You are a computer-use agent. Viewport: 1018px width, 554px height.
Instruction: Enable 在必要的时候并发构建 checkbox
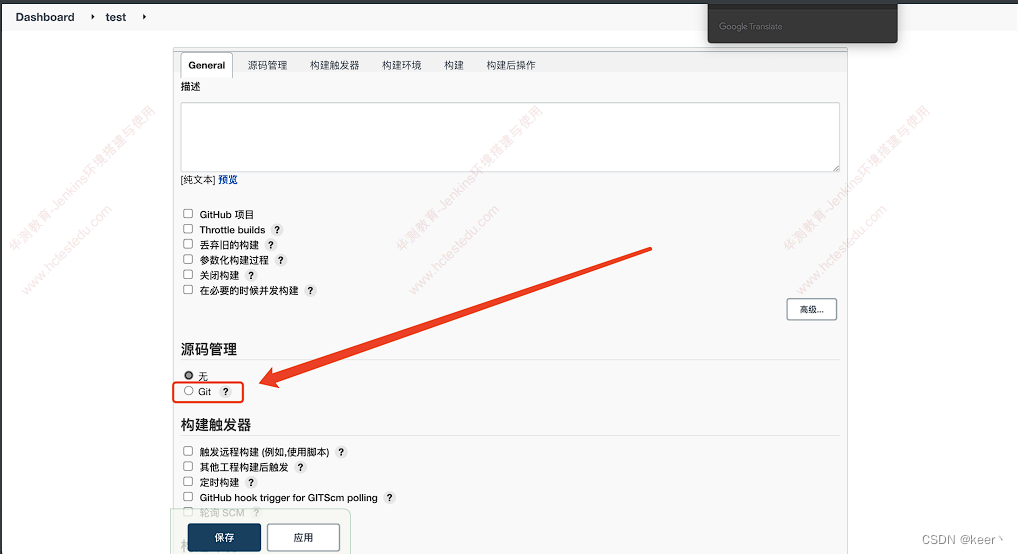[188, 290]
